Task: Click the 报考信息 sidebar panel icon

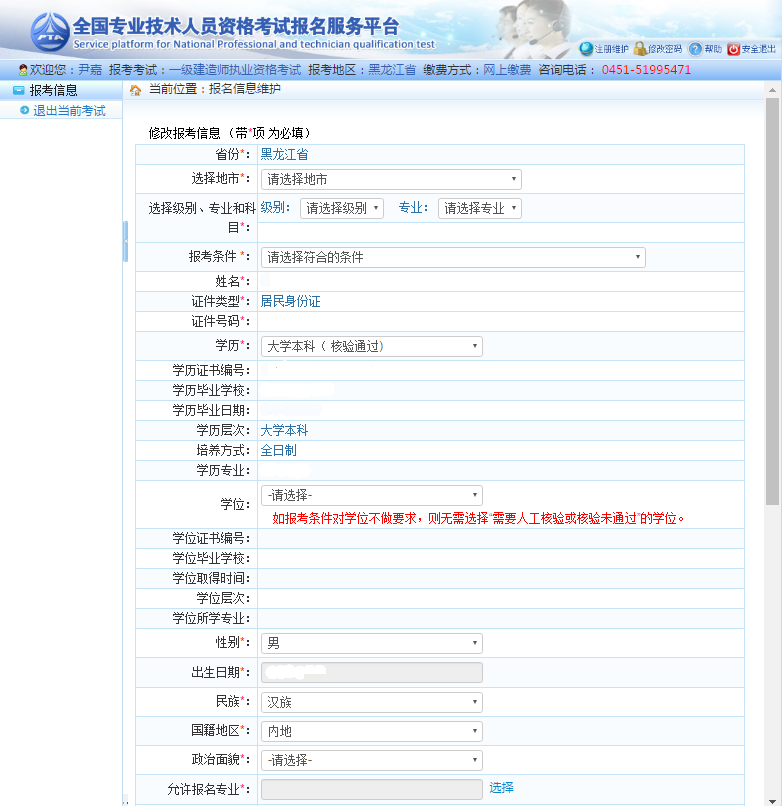Action: click(18, 90)
